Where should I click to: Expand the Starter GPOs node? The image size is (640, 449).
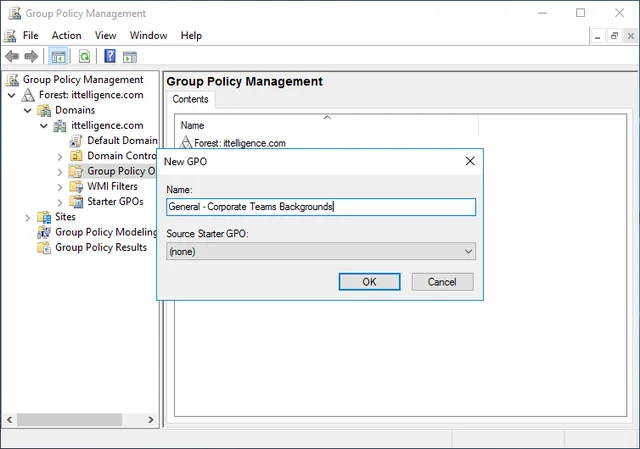pos(60,202)
